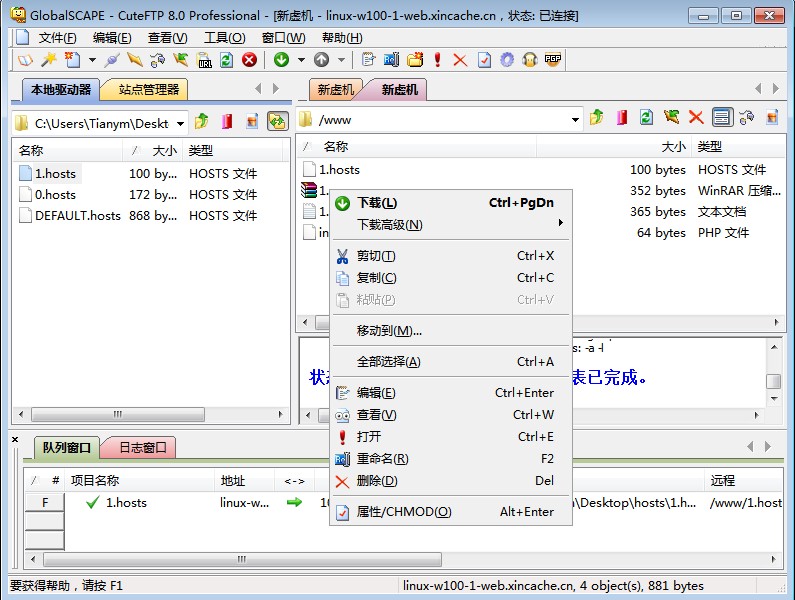Open dropdown arrow next to gray Upload icon
The height and width of the screenshot is (600, 795).
tap(341, 60)
